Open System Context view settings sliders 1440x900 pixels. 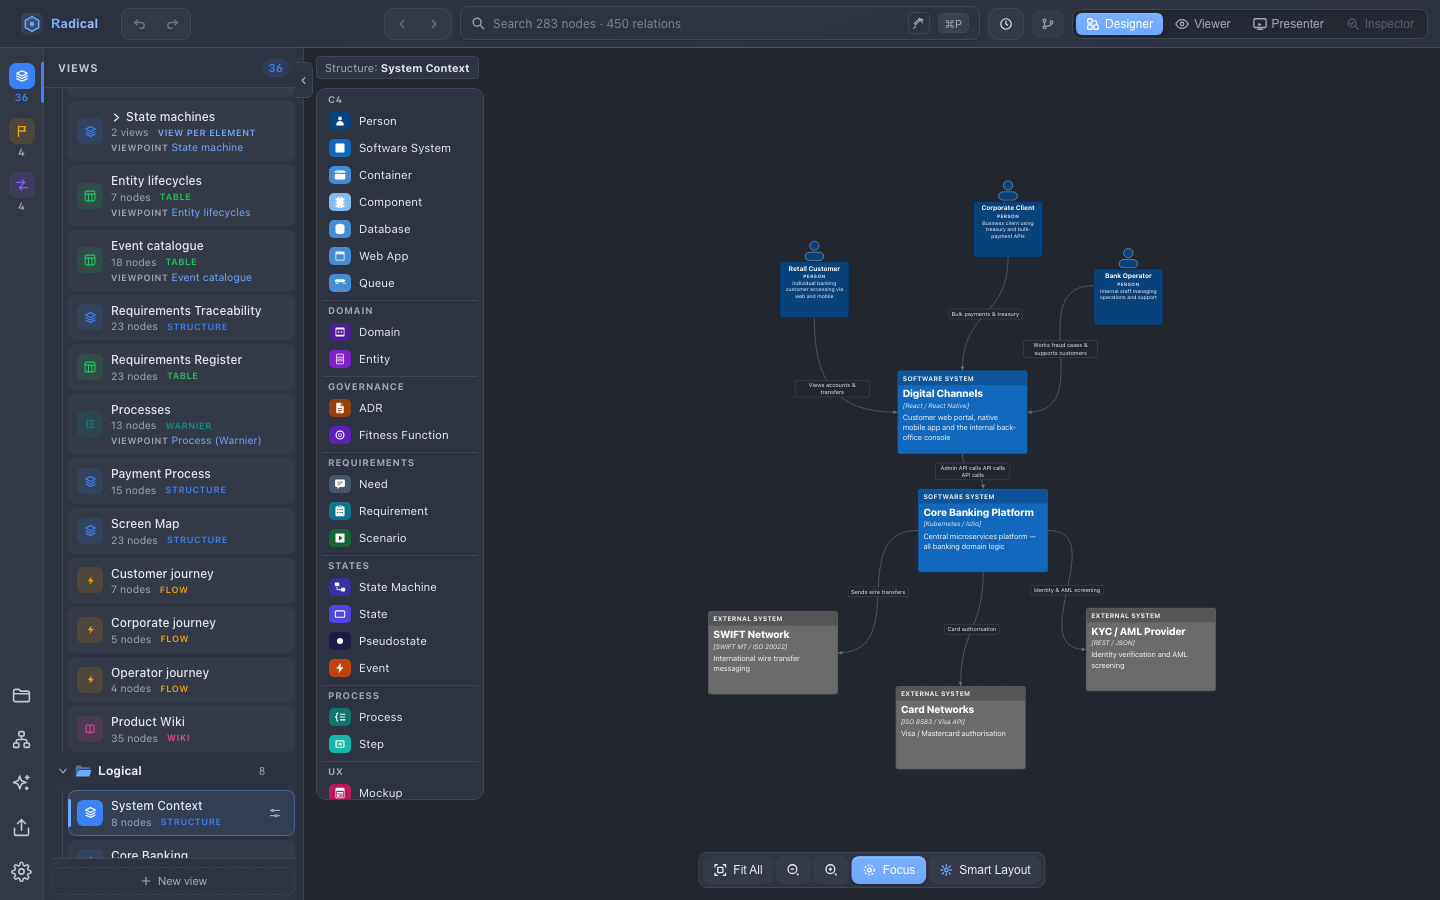(275, 813)
